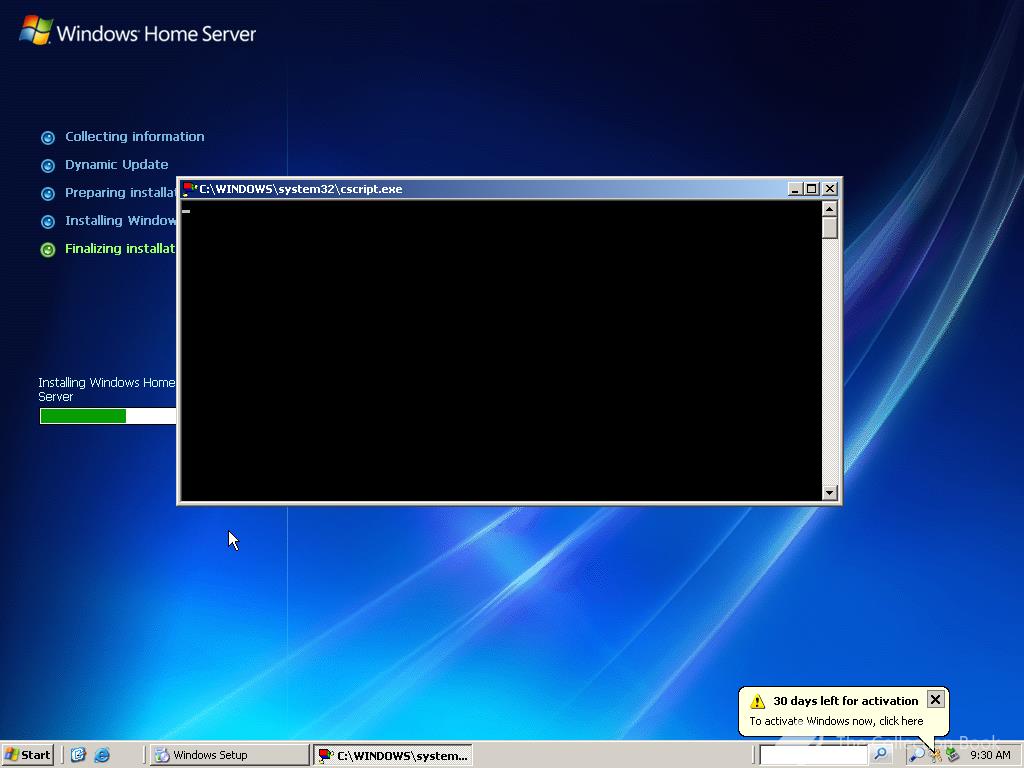Click the Installing Windows step
Image resolution: width=1024 pixels, height=768 pixels.
click(x=108, y=221)
